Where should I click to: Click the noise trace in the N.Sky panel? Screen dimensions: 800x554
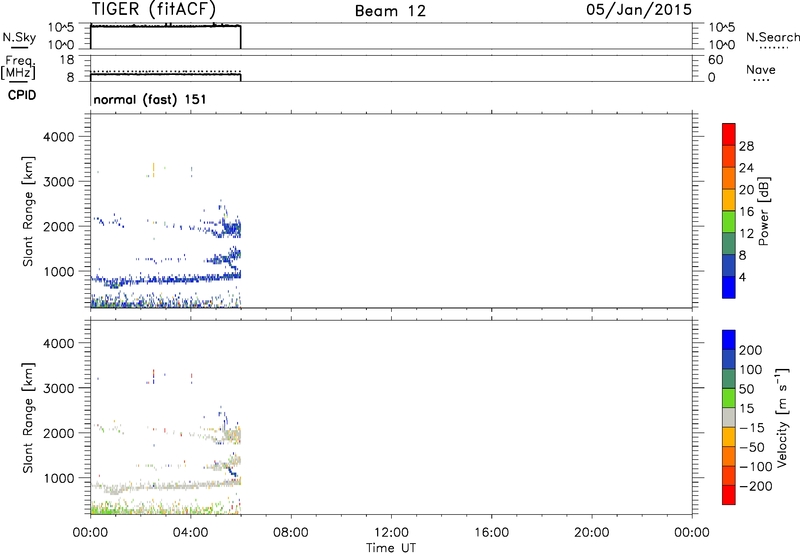click(x=166, y=26)
